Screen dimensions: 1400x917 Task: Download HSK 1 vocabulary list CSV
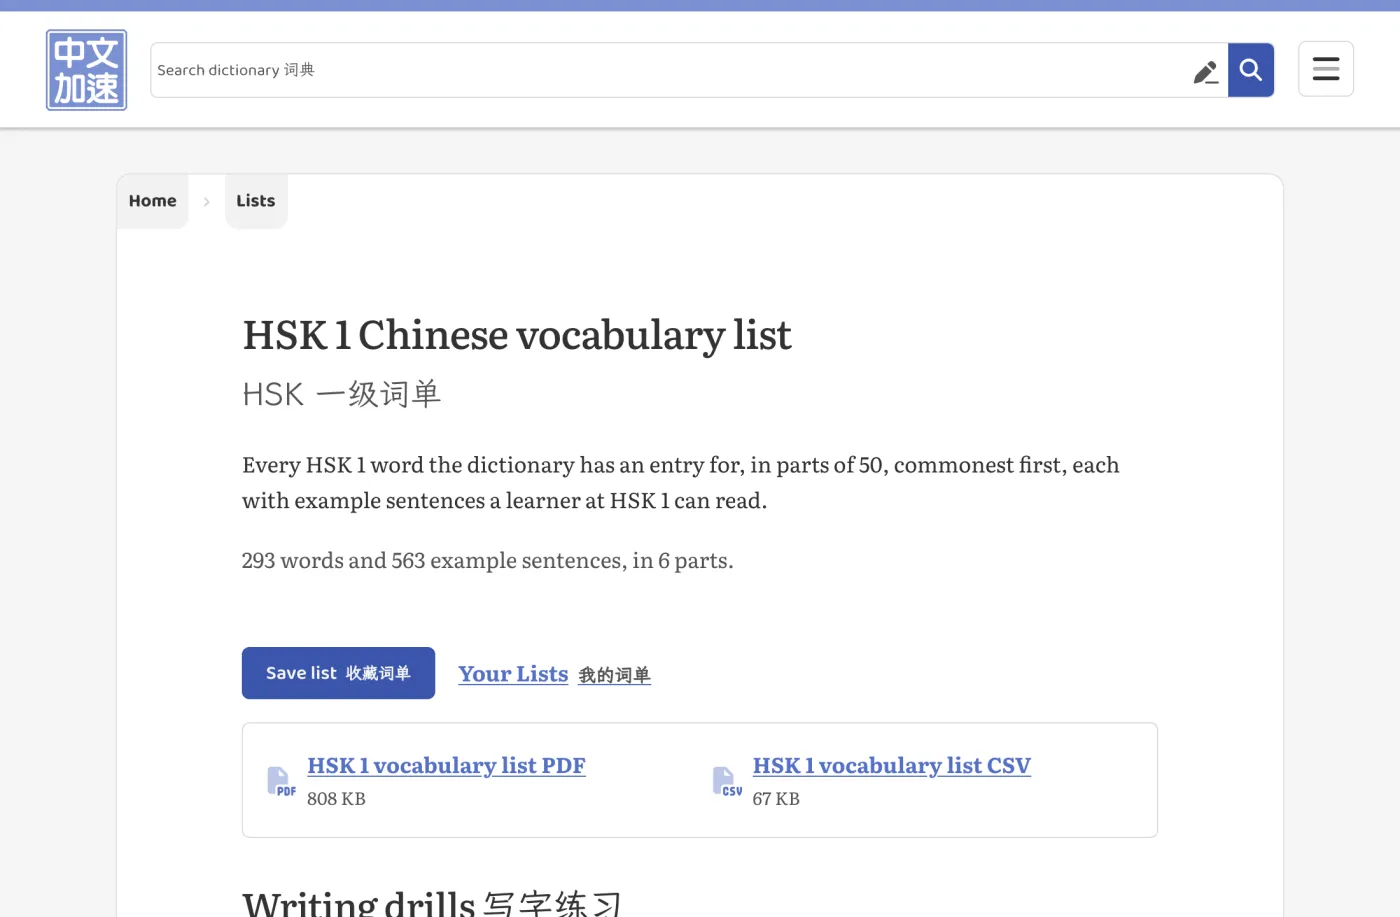pyautogui.click(x=891, y=766)
